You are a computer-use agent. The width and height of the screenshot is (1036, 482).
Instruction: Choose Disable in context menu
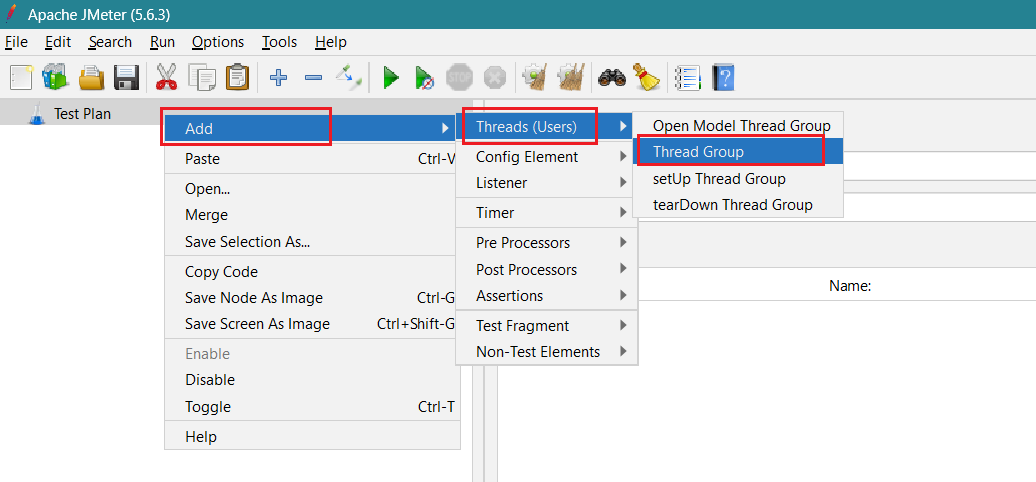311,380
